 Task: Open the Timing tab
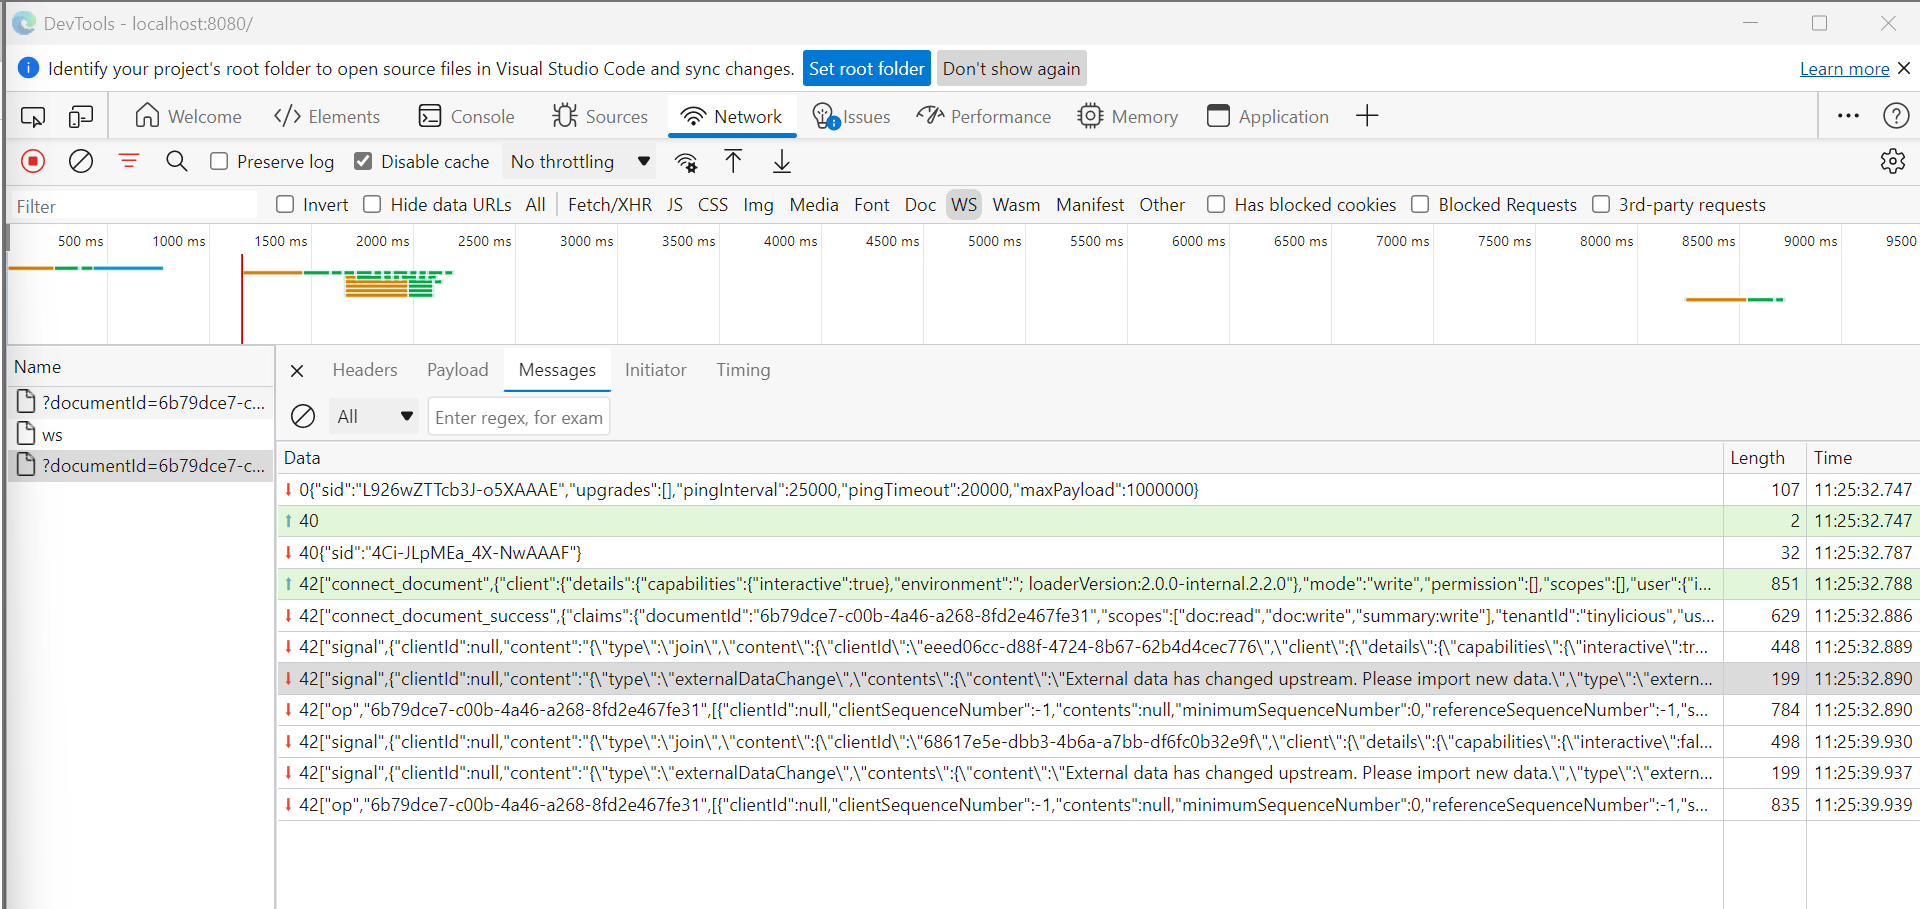(x=743, y=370)
